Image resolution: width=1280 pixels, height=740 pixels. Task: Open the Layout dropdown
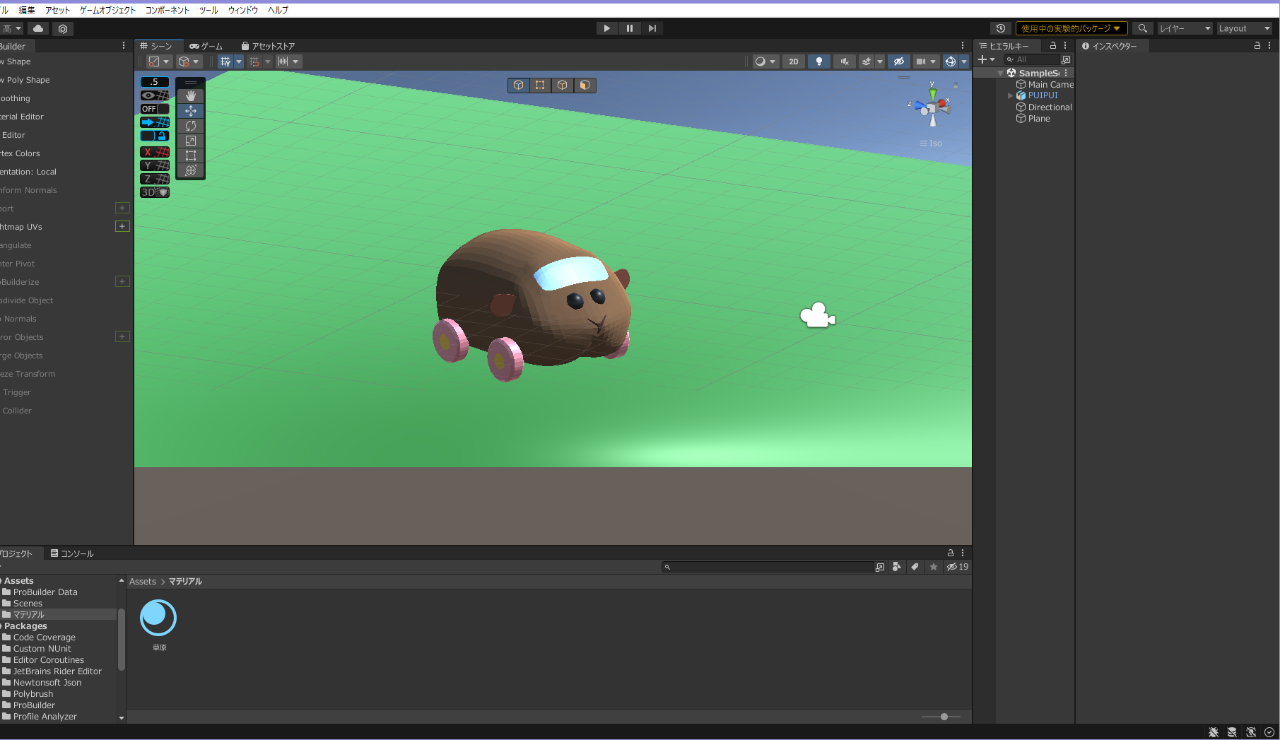(x=1244, y=29)
